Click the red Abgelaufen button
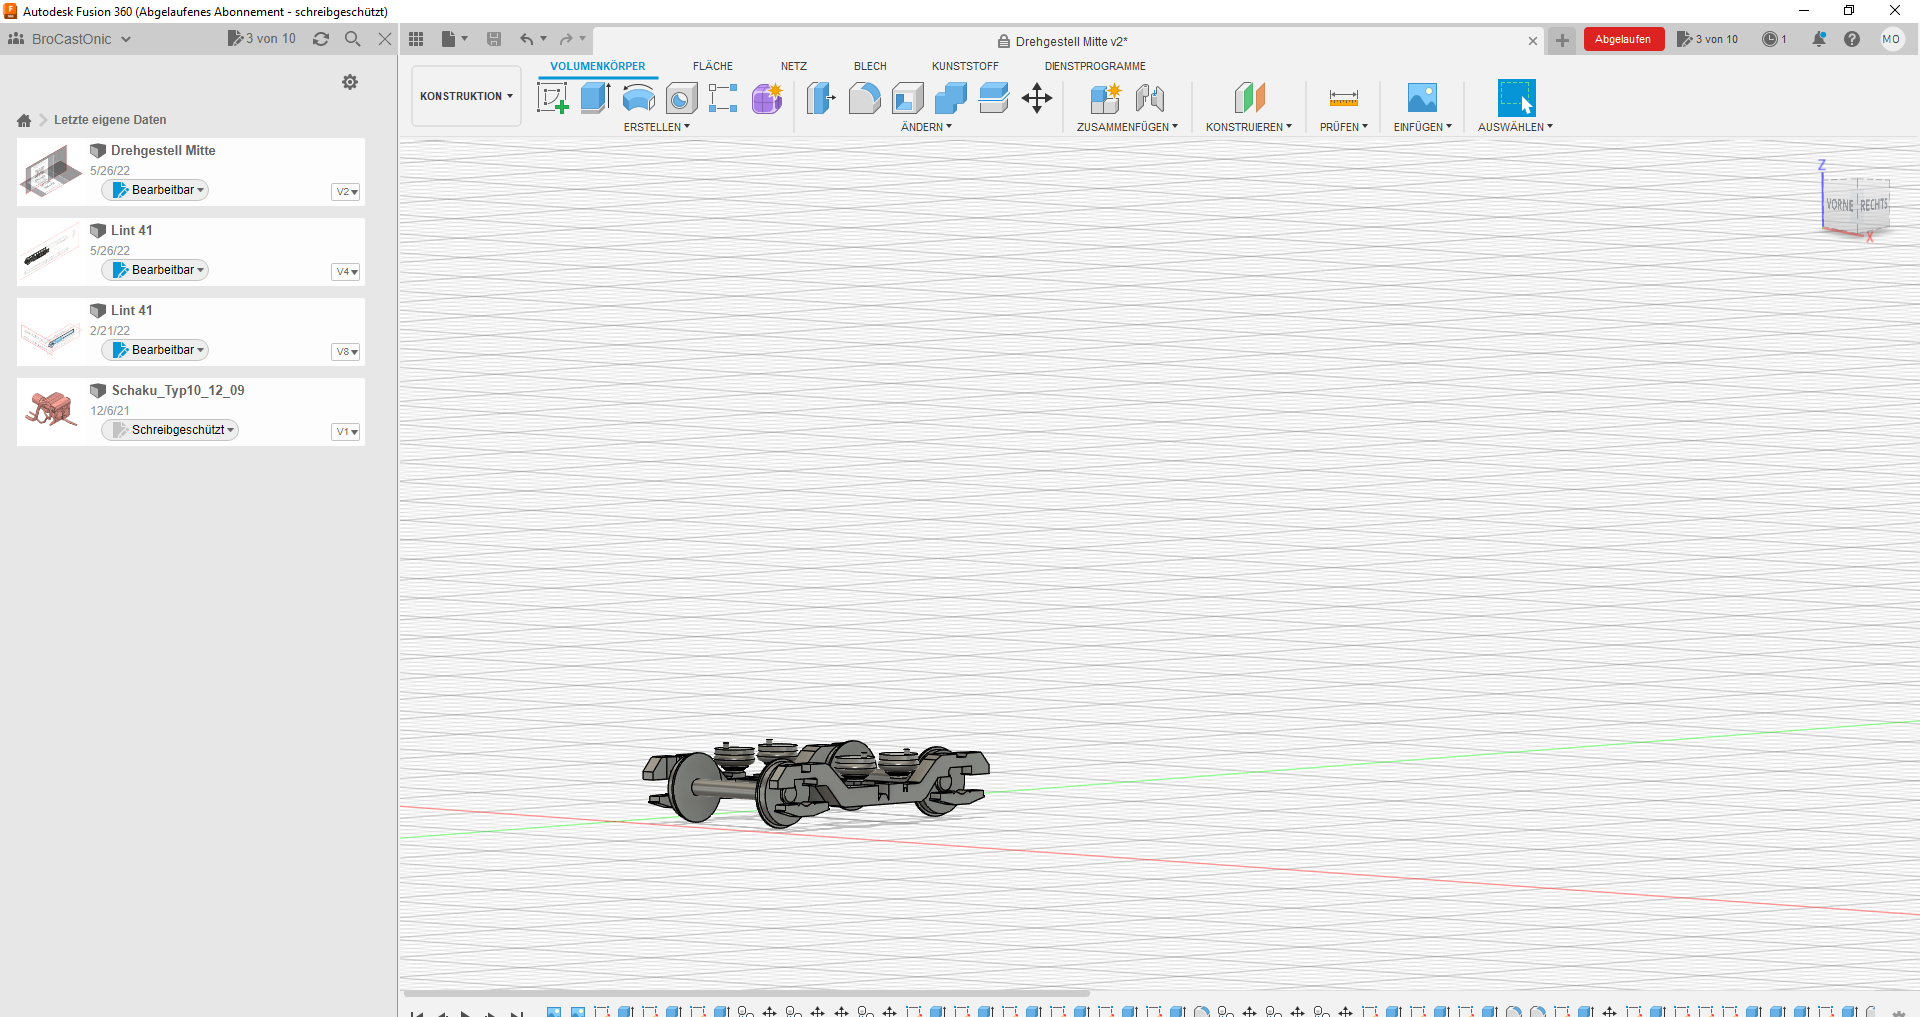1920x1017 pixels. point(1623,39)
